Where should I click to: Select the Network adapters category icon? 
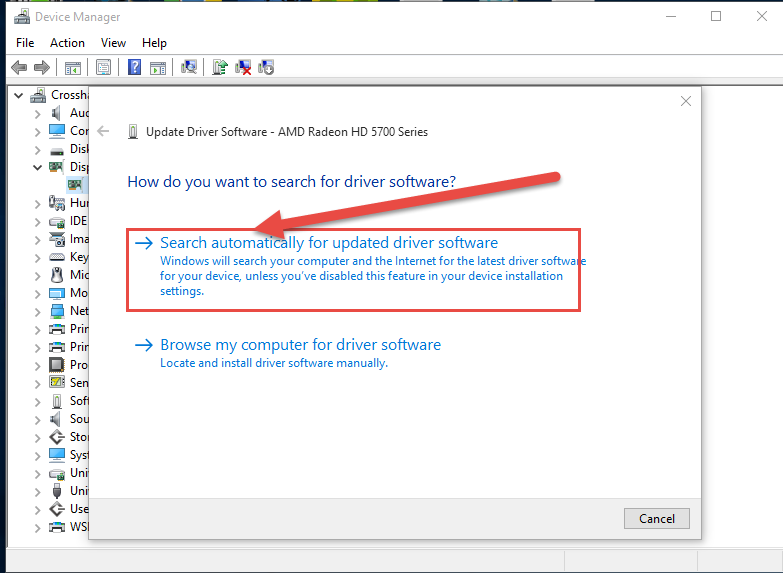click(x=57, y=311)
